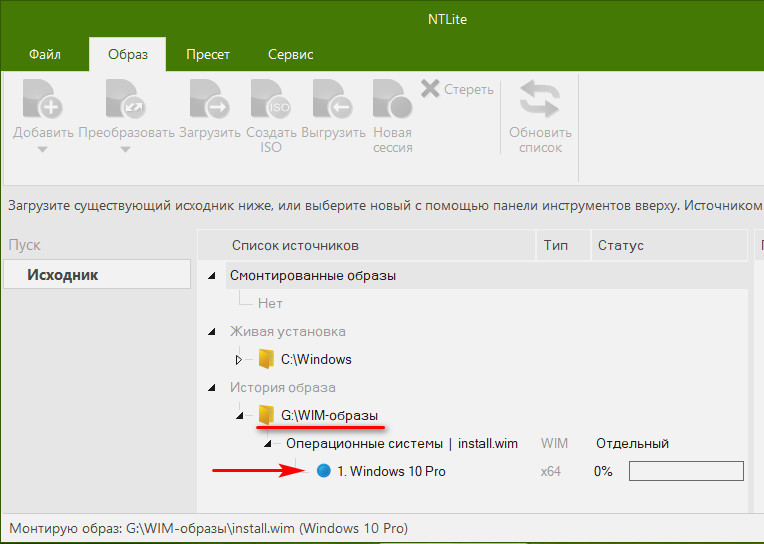Click the Erase (Стереть) X icon

coord(430,89)
